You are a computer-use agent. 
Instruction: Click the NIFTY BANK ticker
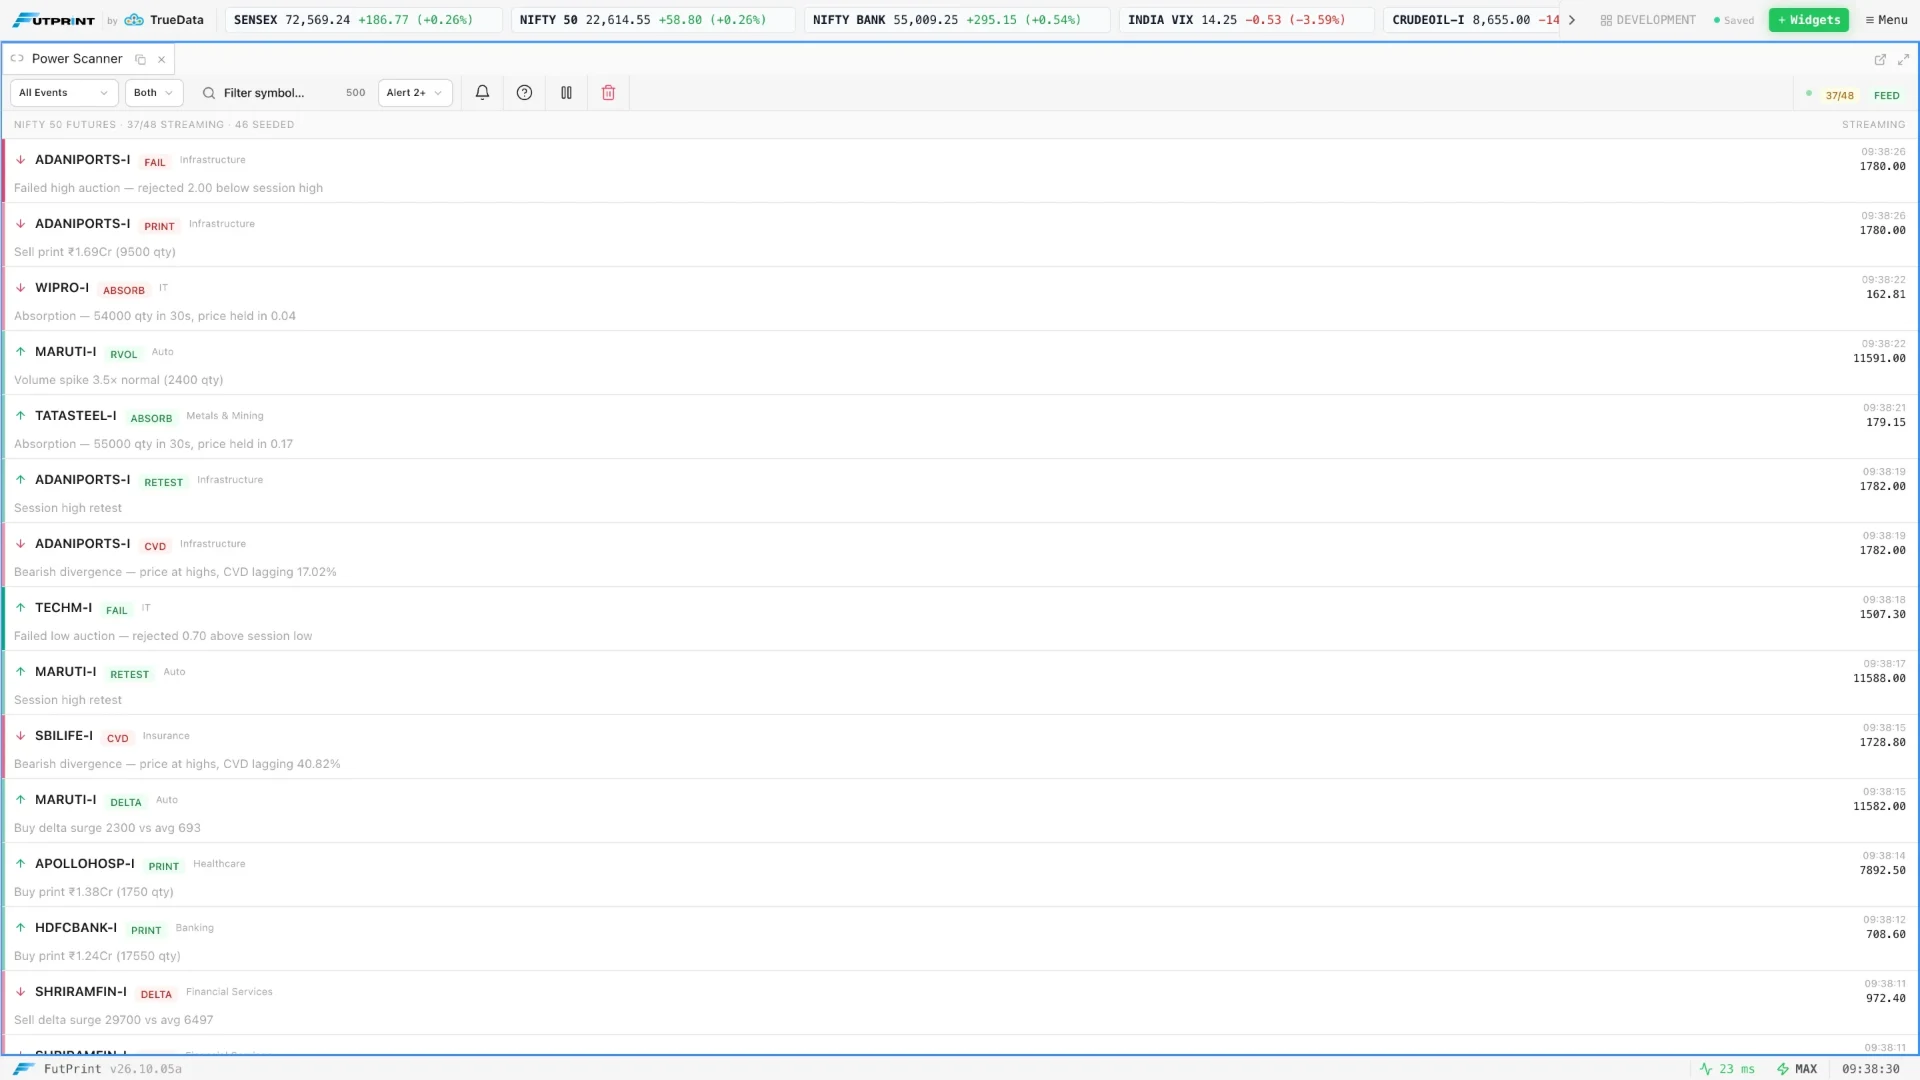tap(957, 20)
